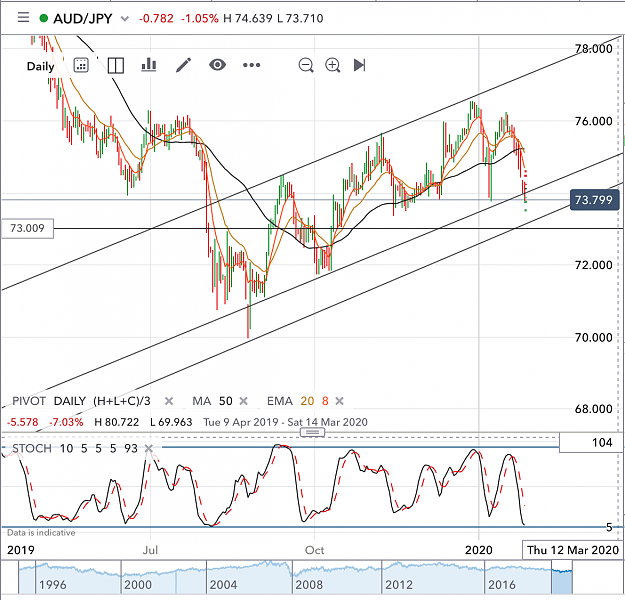Jump to the latest bar

[359, 65]
